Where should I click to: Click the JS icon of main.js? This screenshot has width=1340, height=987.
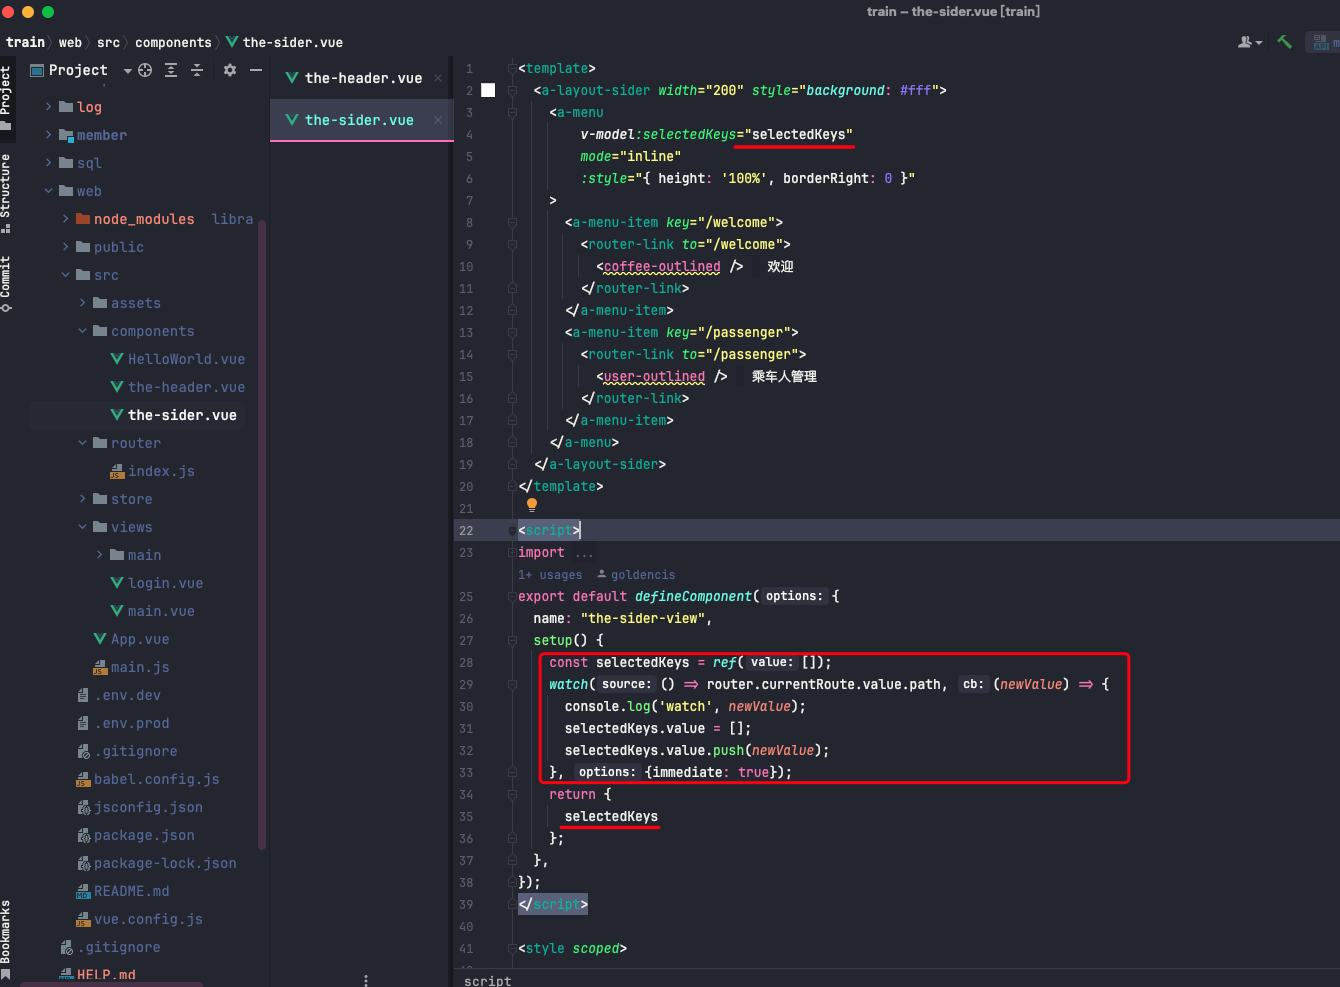pos(100,667)
